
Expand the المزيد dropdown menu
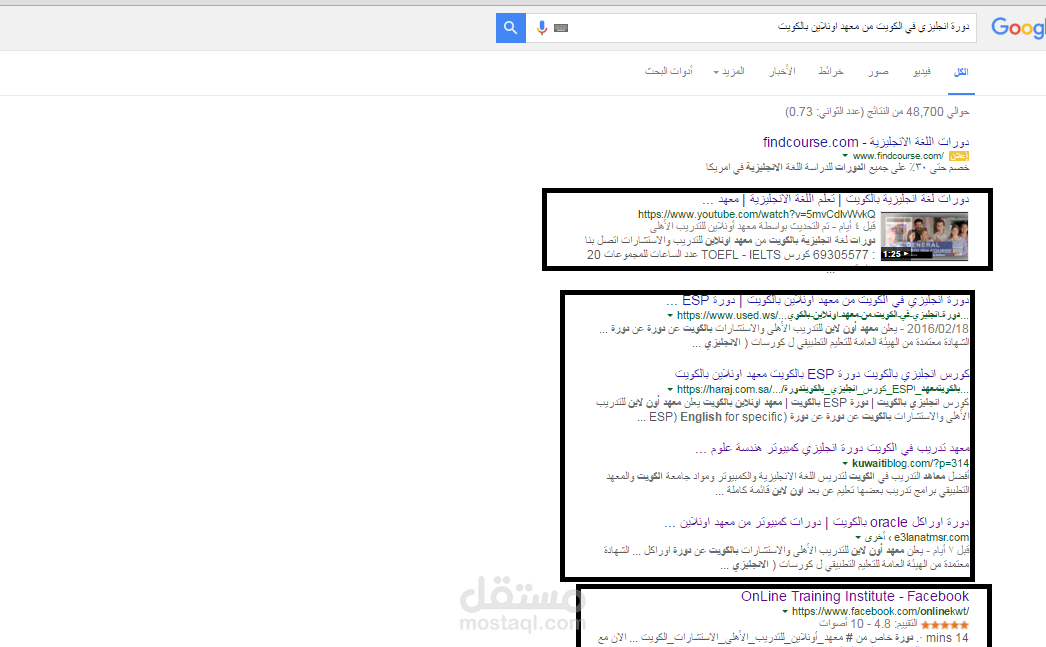[729, 71]
